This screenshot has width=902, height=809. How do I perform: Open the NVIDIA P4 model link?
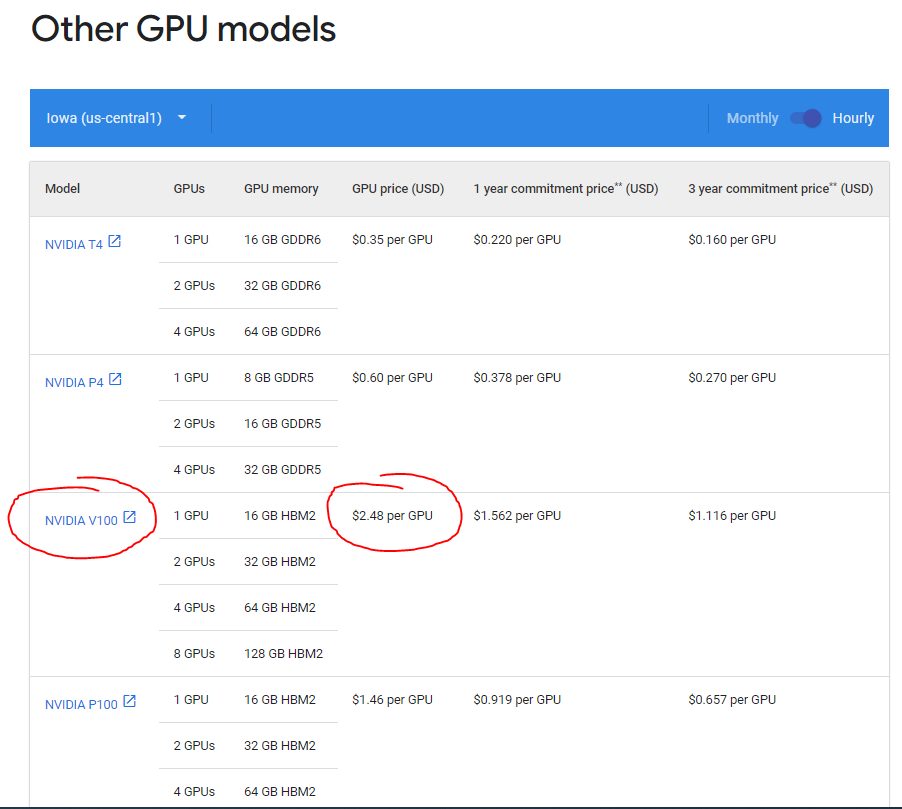coord(74,383)
